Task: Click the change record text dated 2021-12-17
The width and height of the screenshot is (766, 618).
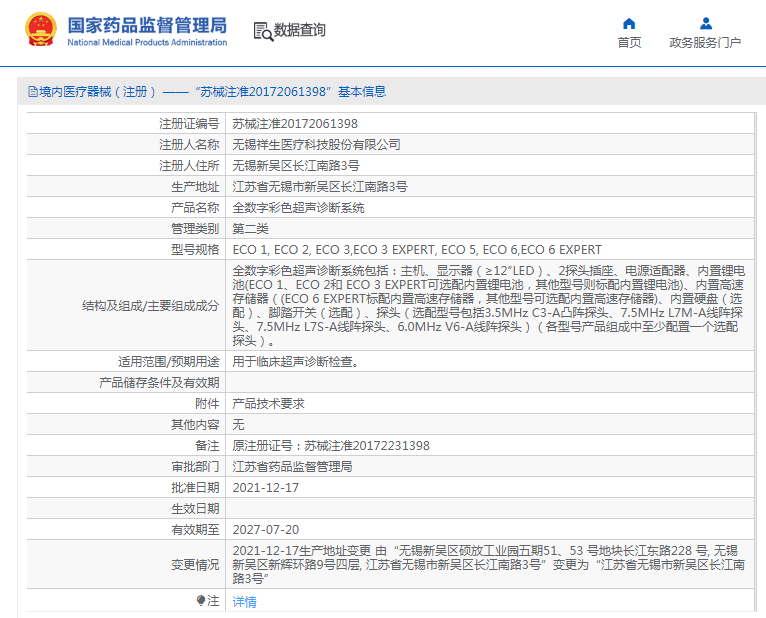Action: tap(488, 565)
